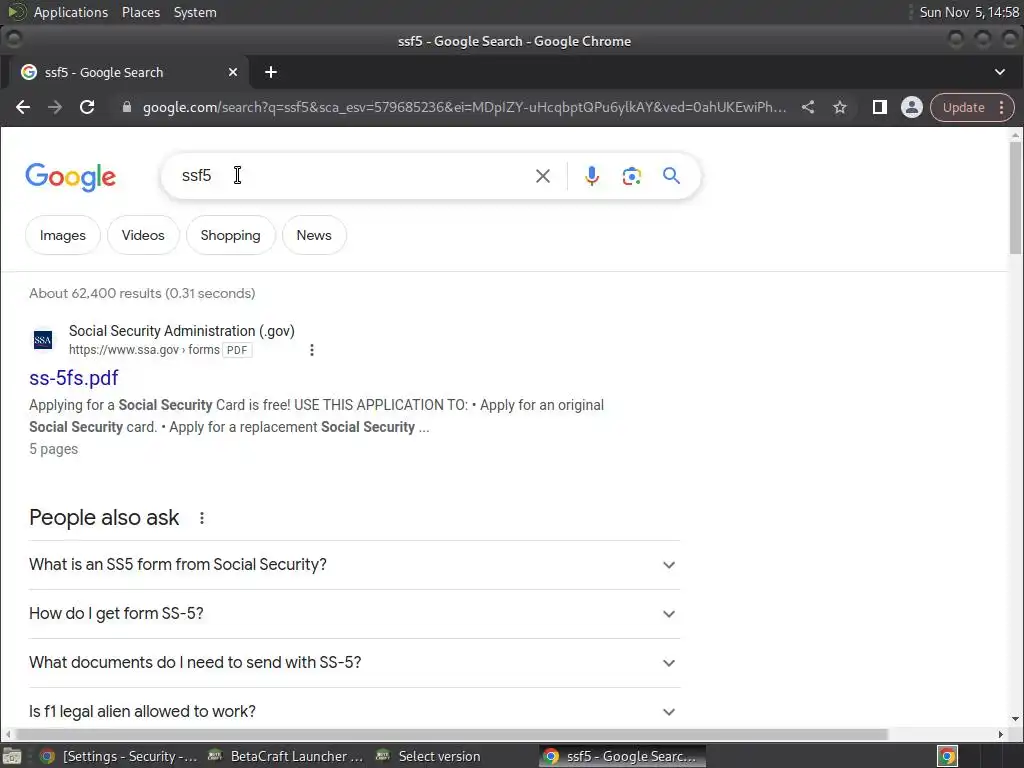Click the browser forward arrow
Viewport: 1024px width, 768px height.
(55, 107)
